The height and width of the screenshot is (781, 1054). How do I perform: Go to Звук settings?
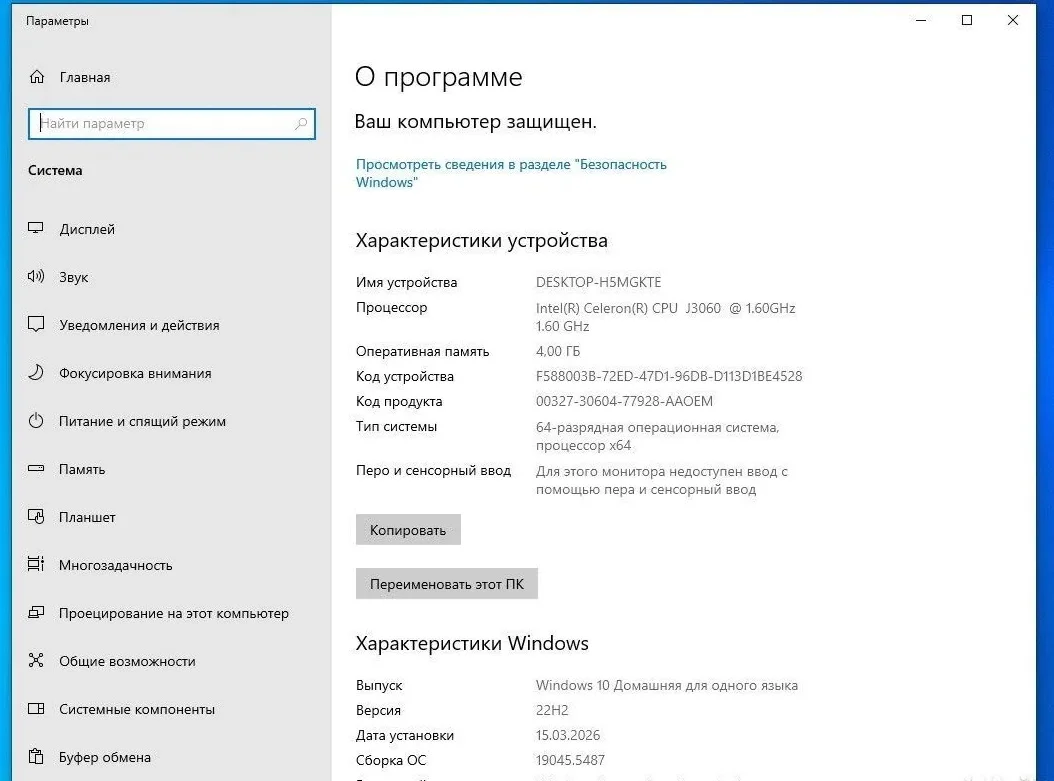171,277
